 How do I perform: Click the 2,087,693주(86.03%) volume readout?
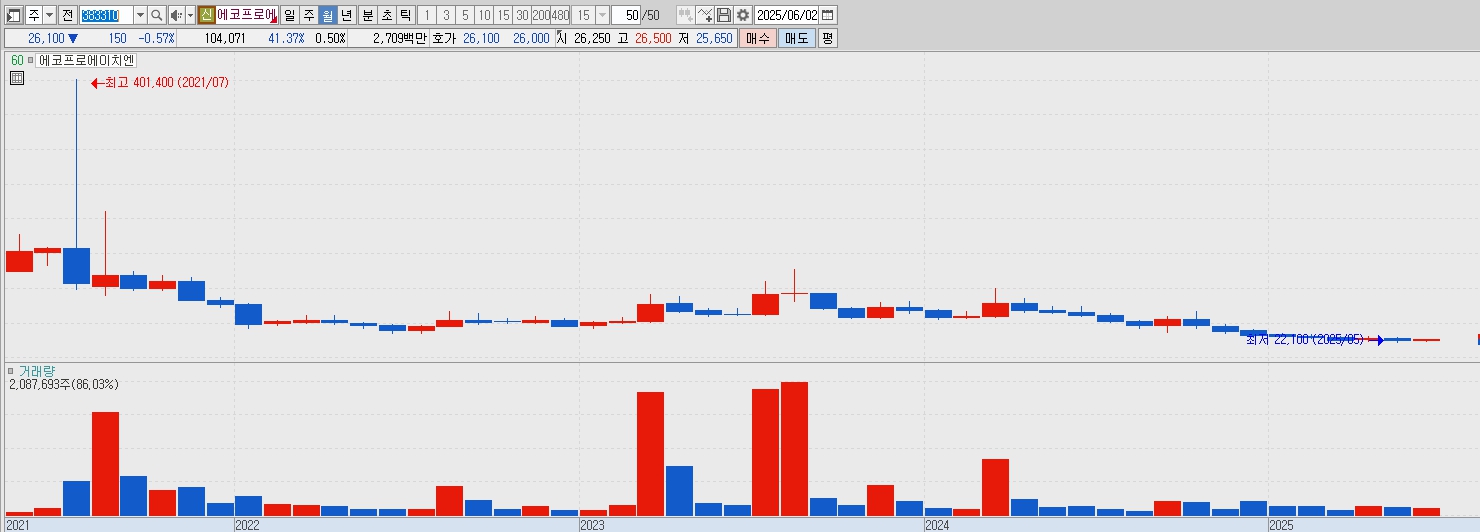click(x=63, y=384)
